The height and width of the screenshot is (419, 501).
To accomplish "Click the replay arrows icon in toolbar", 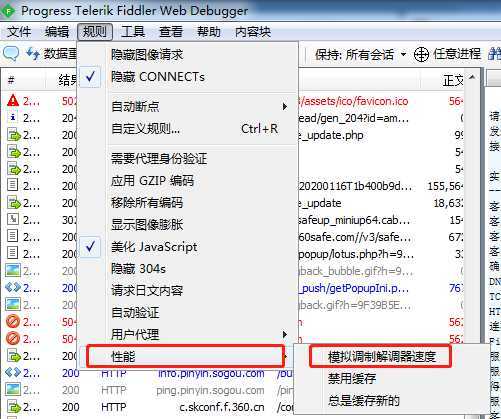I will coord(33,54).
